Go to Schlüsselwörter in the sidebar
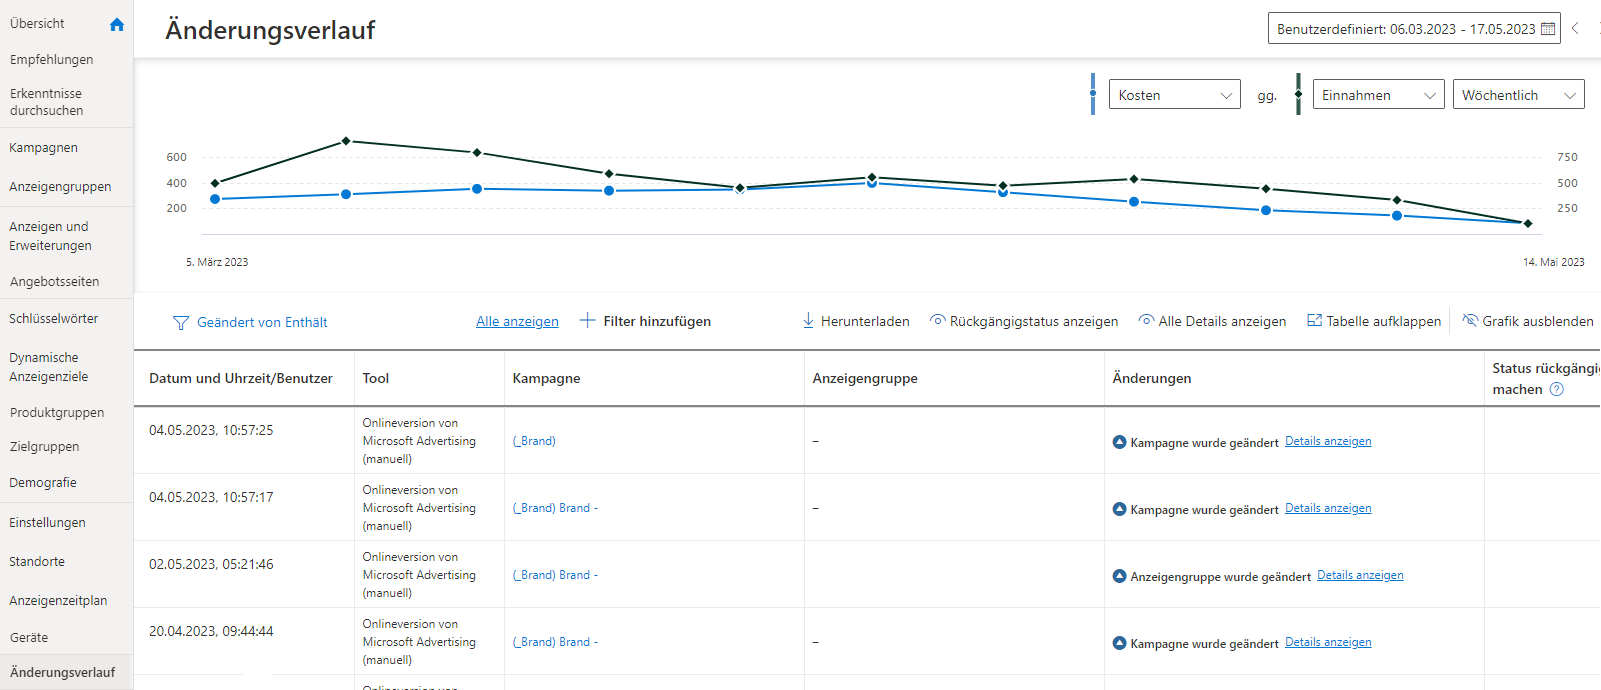Viewport: 1601px width, 690px height. (x=54, y=319)
